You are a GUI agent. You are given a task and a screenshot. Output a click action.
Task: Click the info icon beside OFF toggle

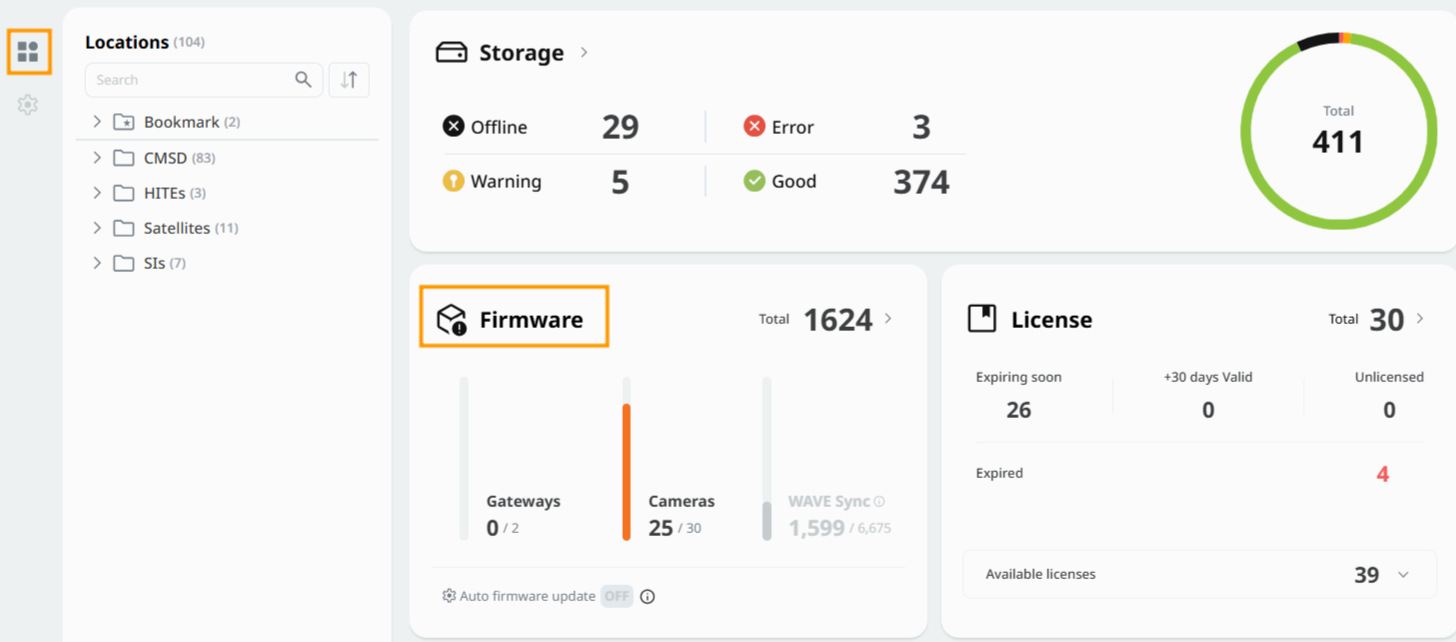point(647,597)
